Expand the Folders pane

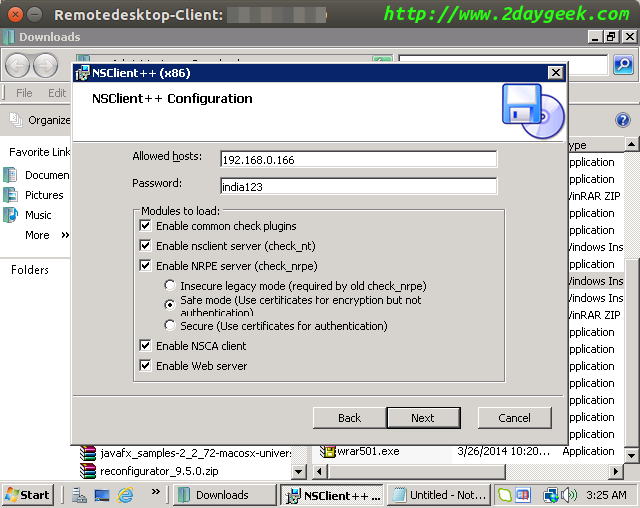point(30,270)
